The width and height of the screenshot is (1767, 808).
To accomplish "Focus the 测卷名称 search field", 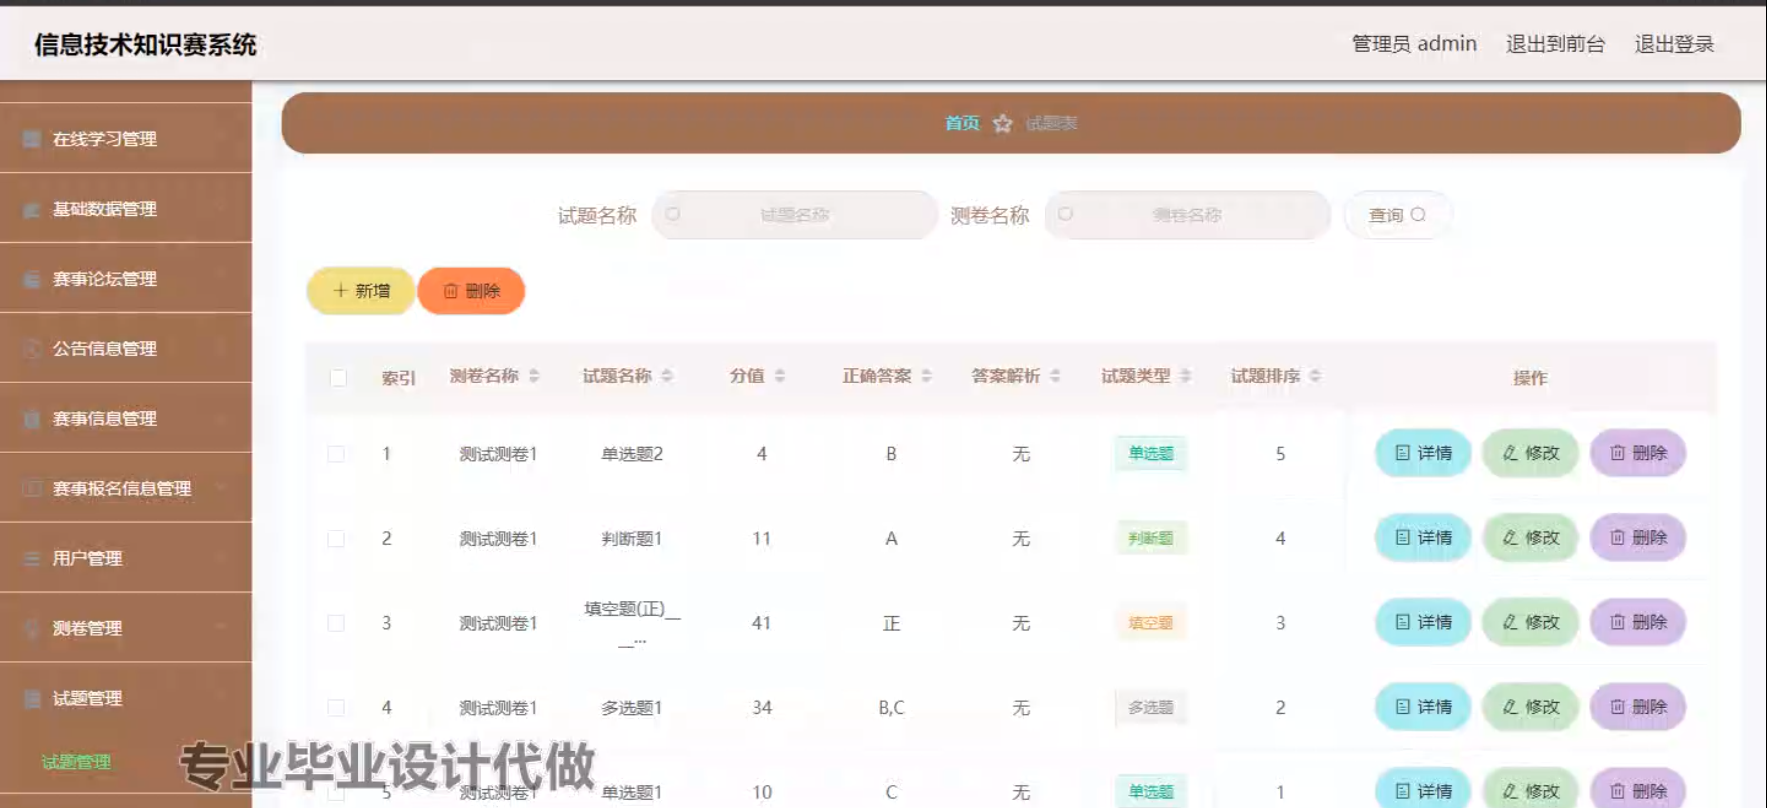I will click(1187, 214).
